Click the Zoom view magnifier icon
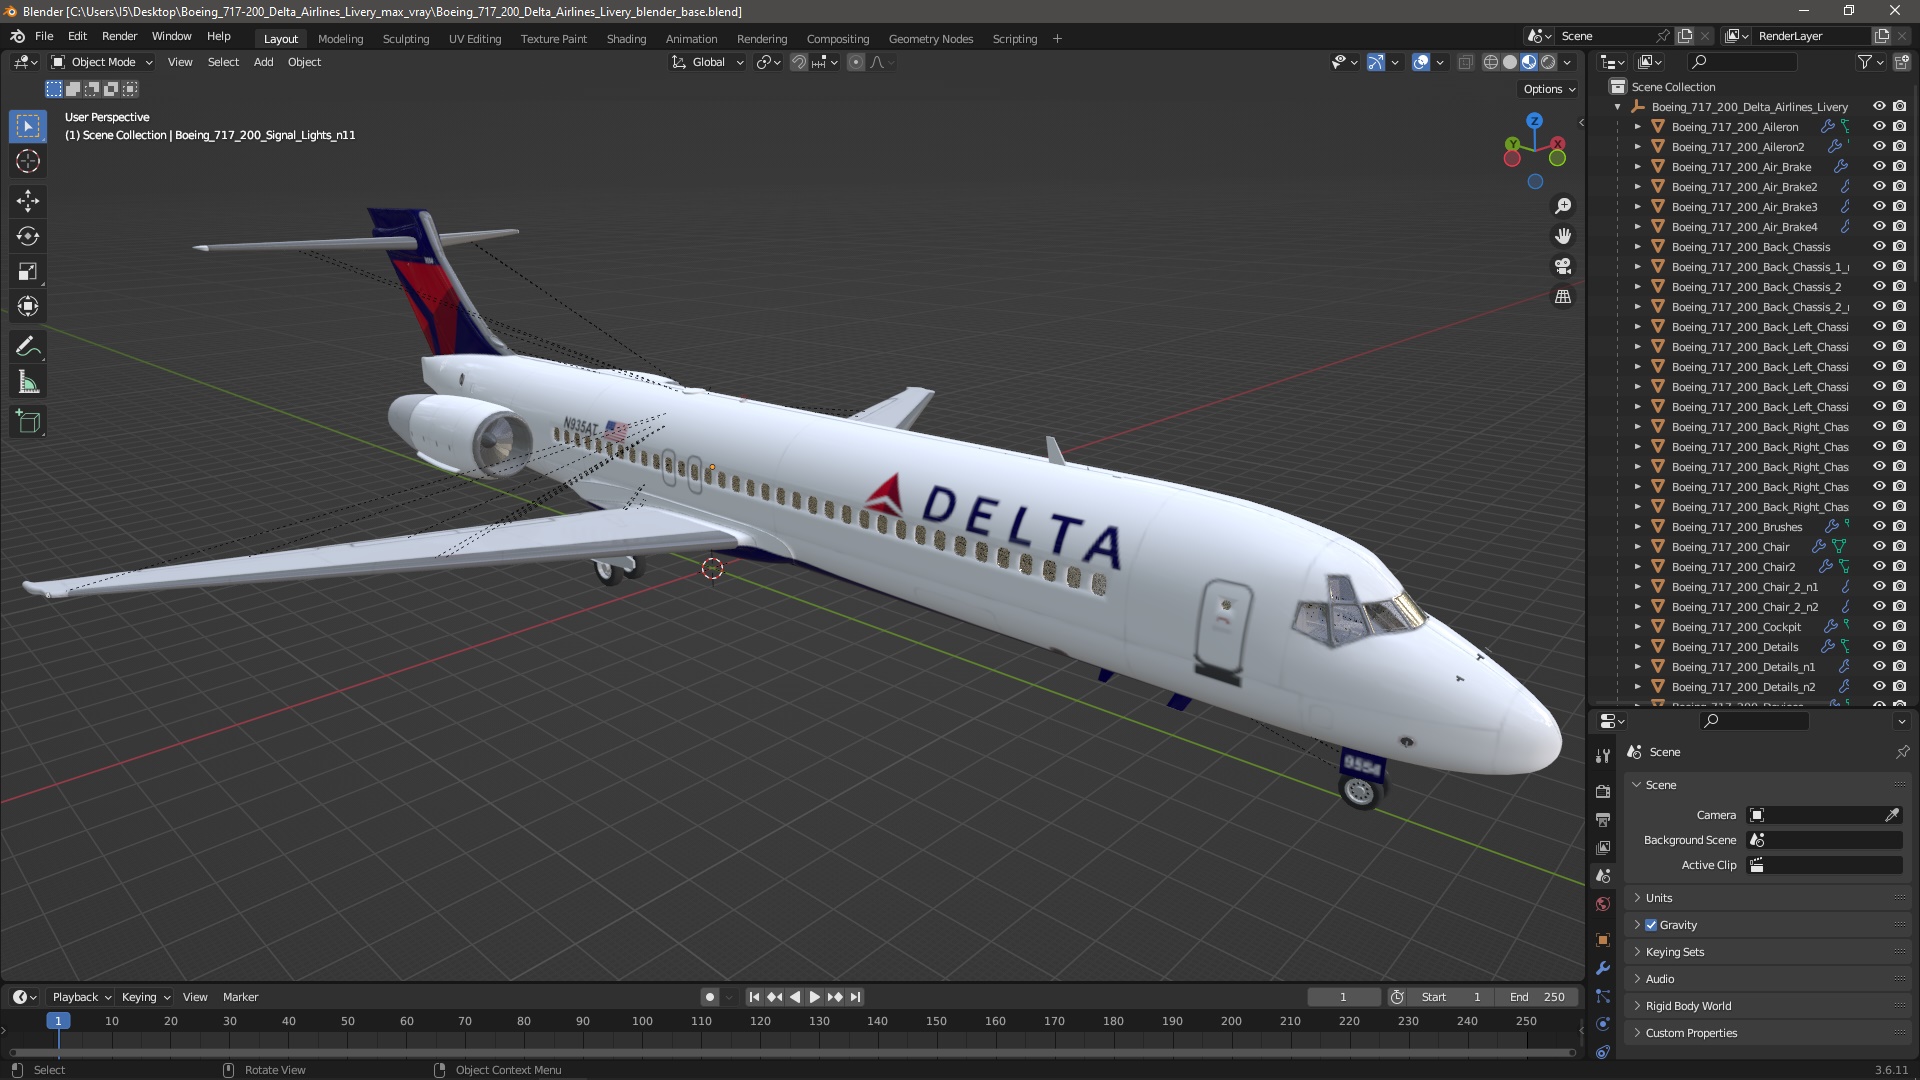This screenshot has height=1080, width=1920. 1563,206
